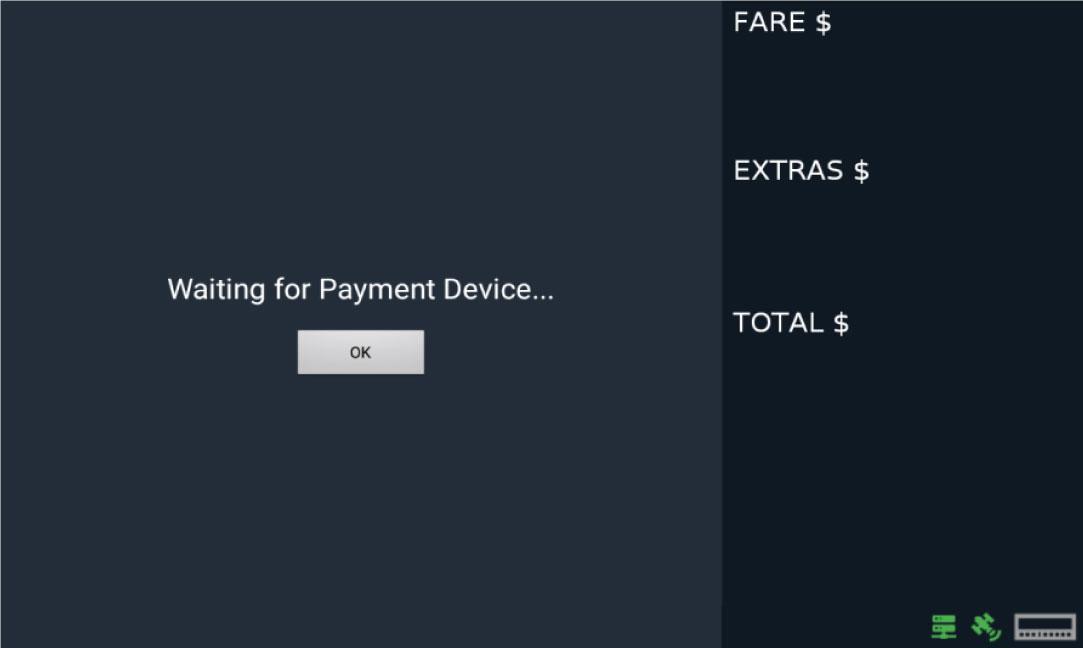Image resolution: width=1083 pixels, height=648 pixels.
Task: Acknowledge payment device wait with OK
Action: (x=360, y=352)
